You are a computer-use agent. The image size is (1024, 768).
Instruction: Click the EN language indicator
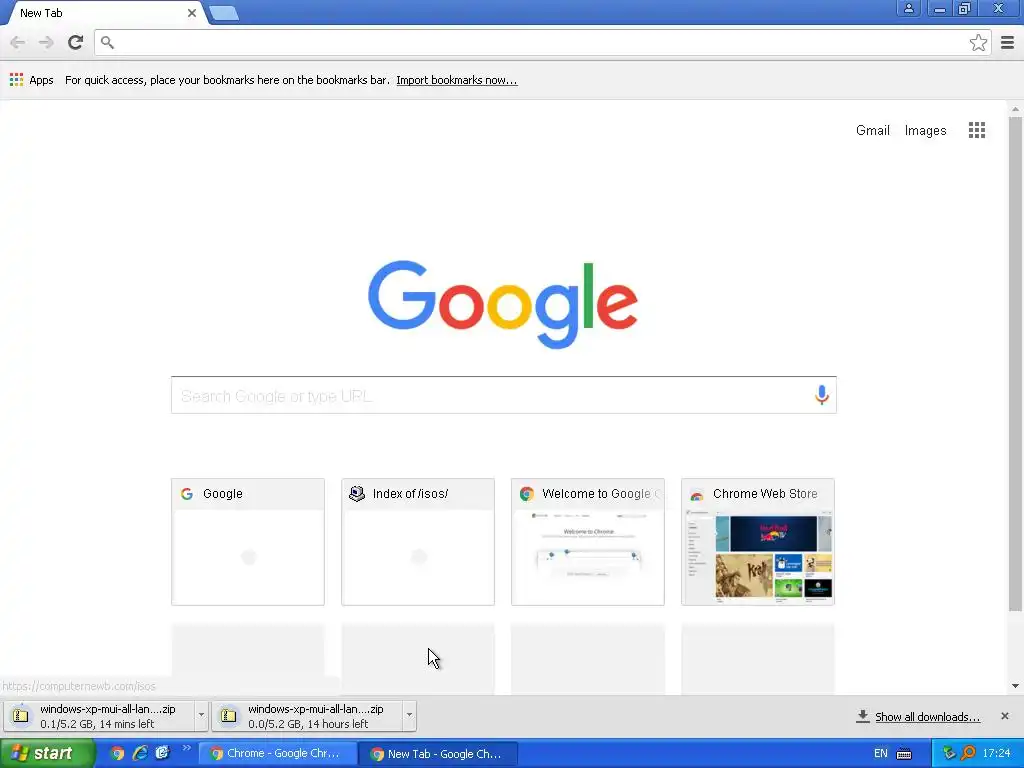880,754
